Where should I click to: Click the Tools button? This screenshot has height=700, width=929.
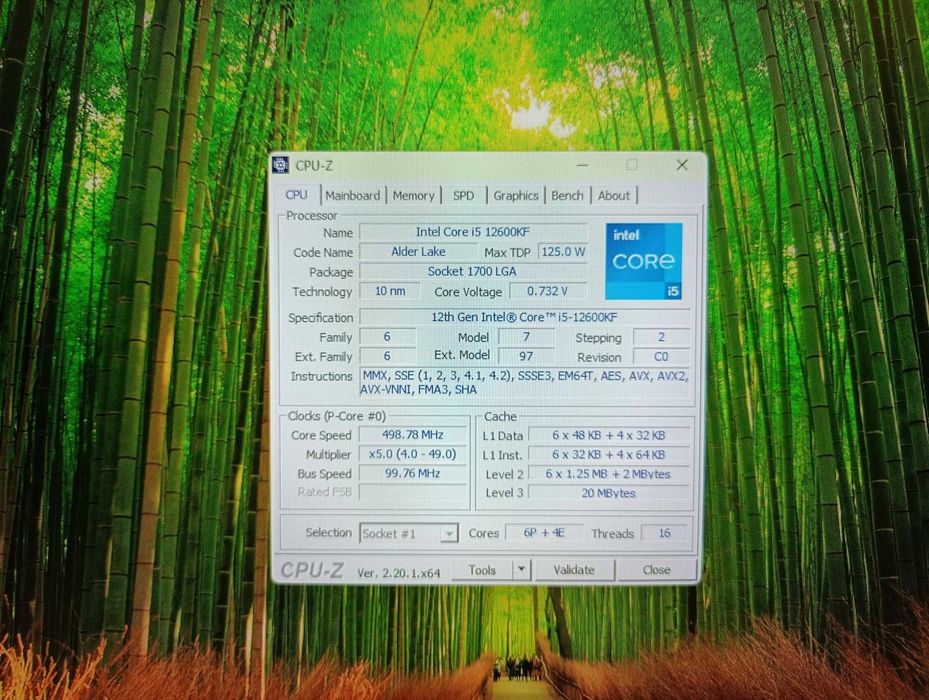coord(482,570)
